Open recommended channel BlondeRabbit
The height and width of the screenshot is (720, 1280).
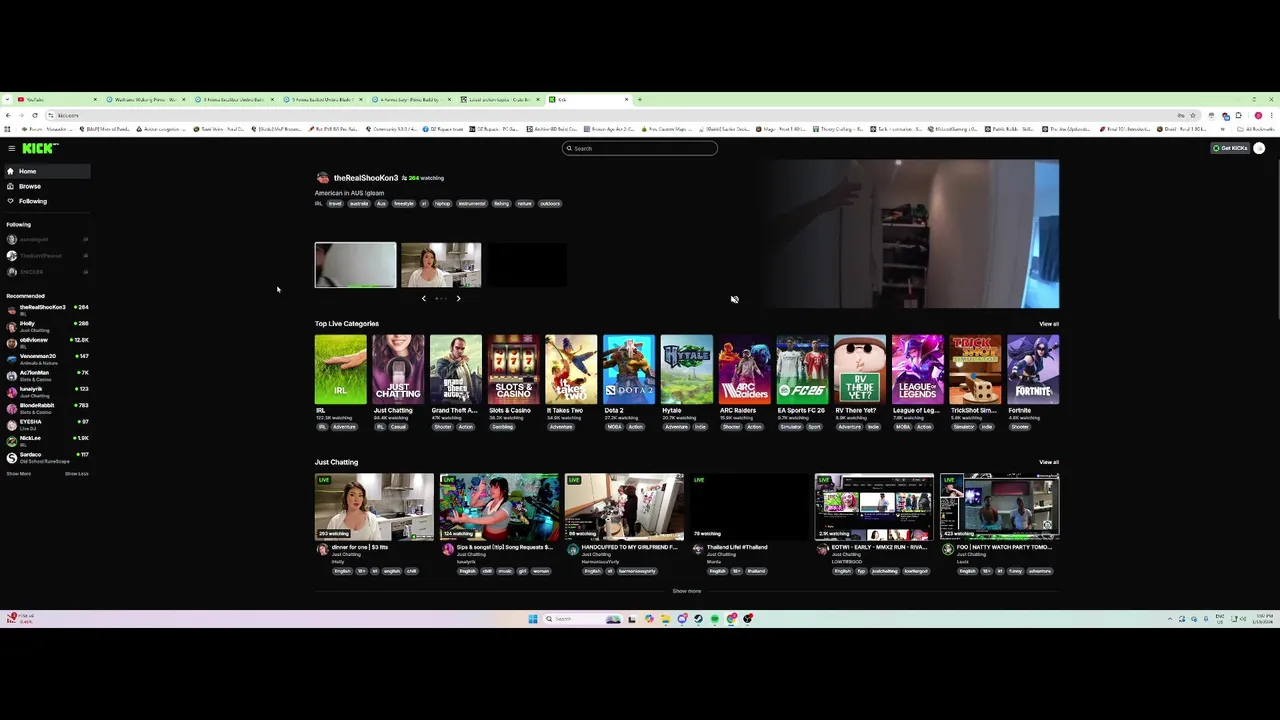pyautogui.click(x=46, y=407)
